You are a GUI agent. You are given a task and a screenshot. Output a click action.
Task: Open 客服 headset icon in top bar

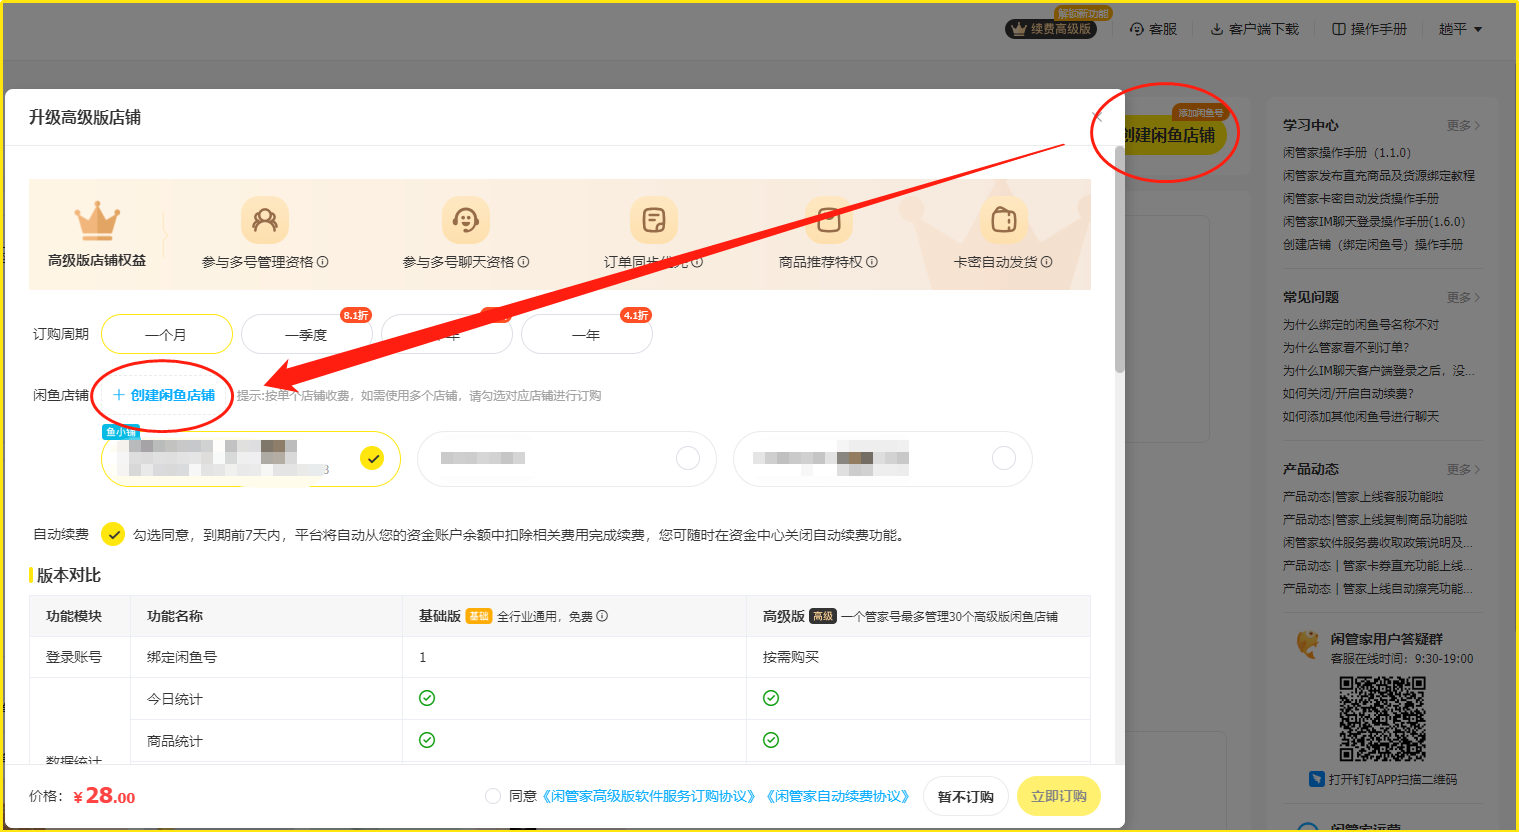tap(1137, 29)
